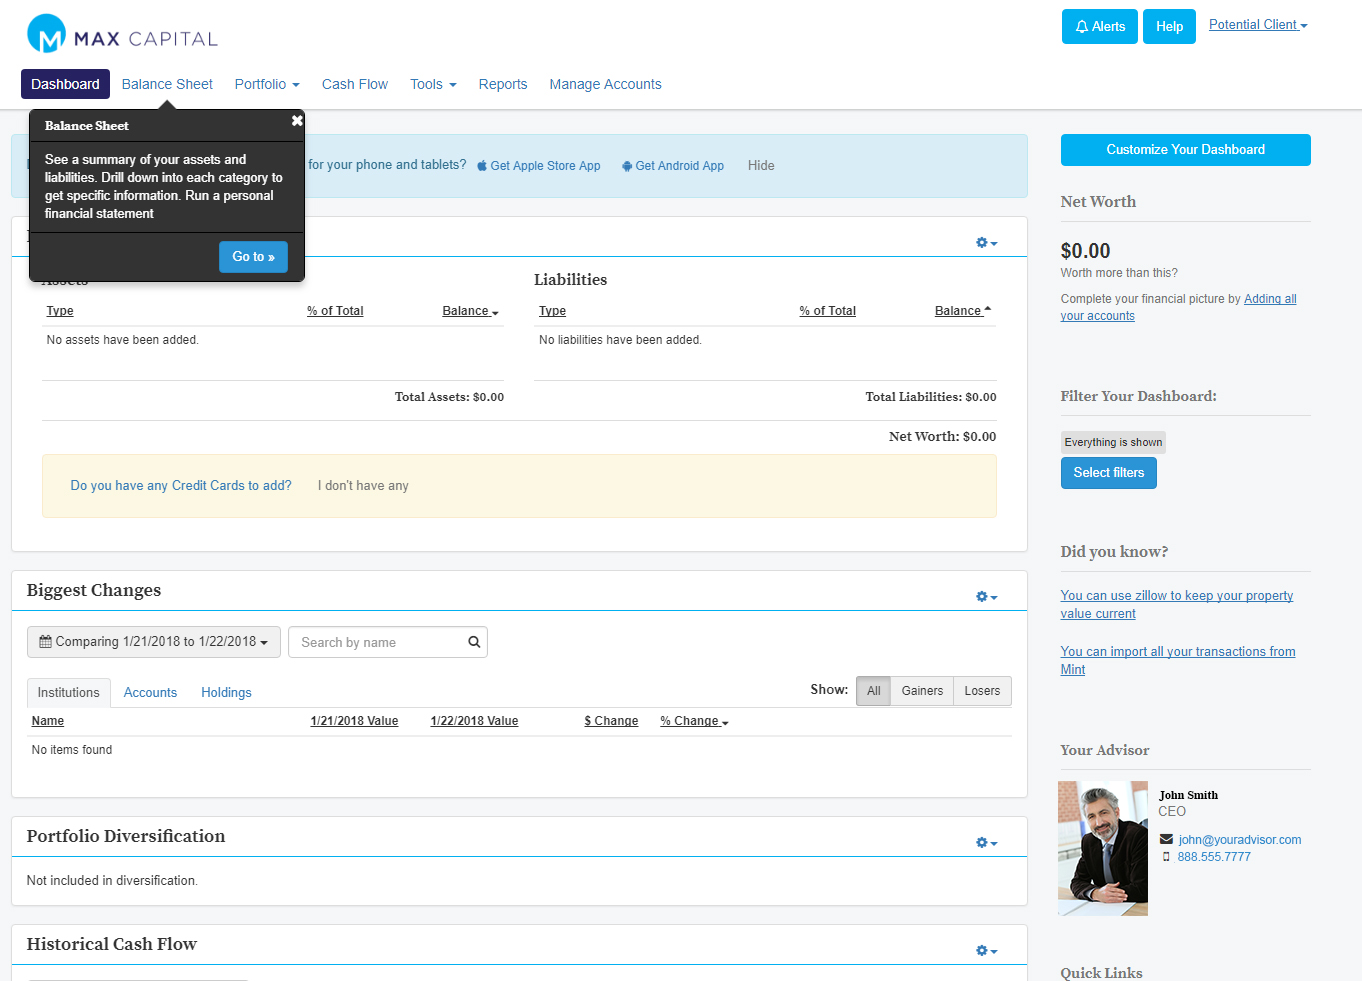Sort assets by % of Total
This screenshot has width=1362, height=981.
[x=335, y=311]
